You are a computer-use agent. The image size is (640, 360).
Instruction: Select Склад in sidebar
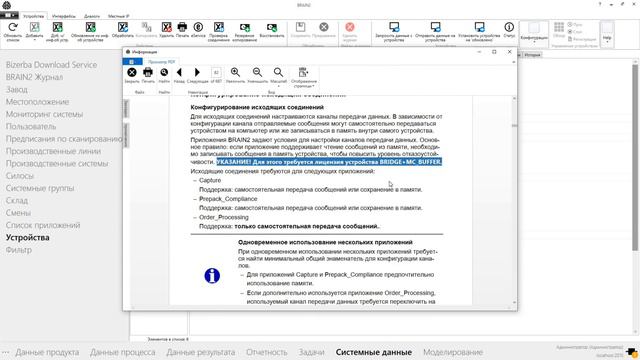click(x=17, y=200)
